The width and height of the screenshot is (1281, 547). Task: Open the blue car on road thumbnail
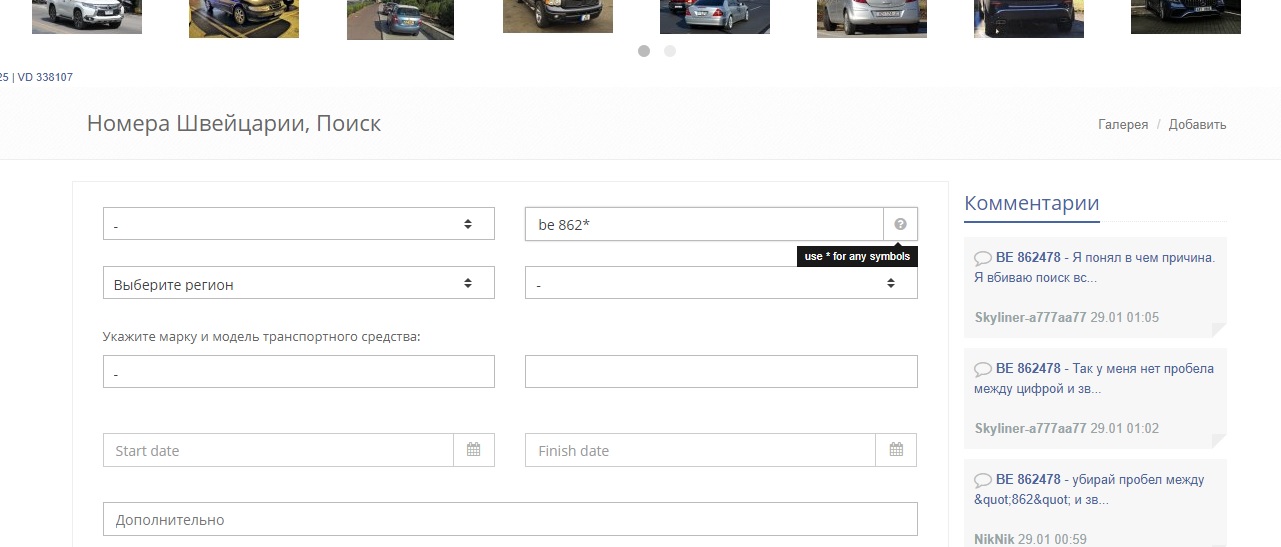point(400,20)
